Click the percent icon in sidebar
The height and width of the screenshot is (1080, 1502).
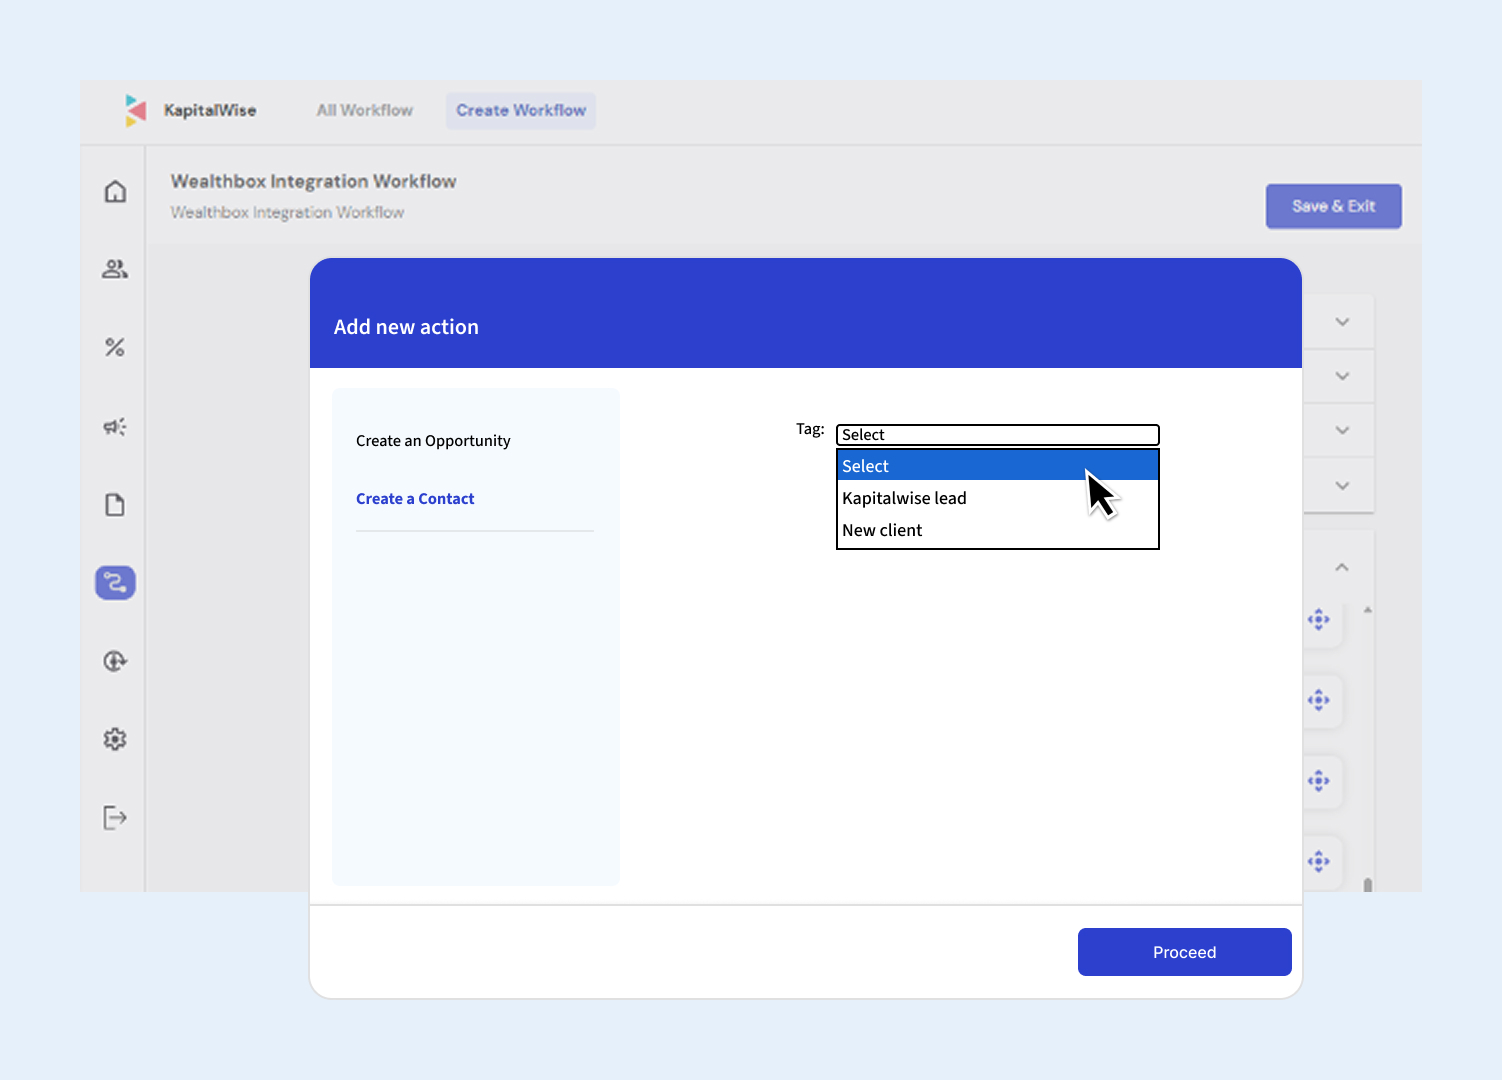point(115,347)
